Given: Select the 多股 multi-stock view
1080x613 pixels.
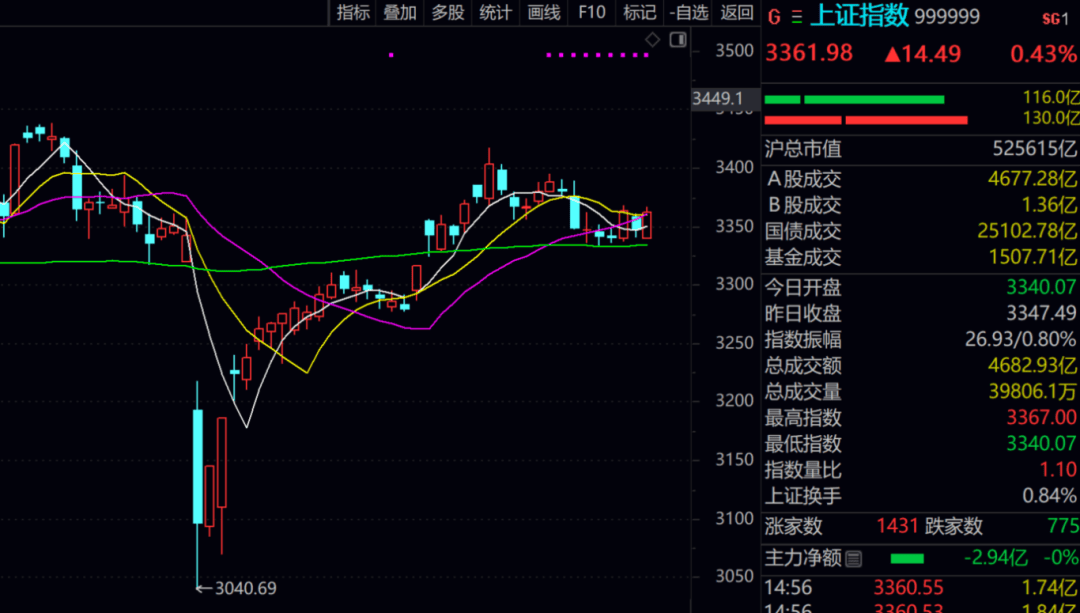Looking at the screenshot, I should 448,12.
